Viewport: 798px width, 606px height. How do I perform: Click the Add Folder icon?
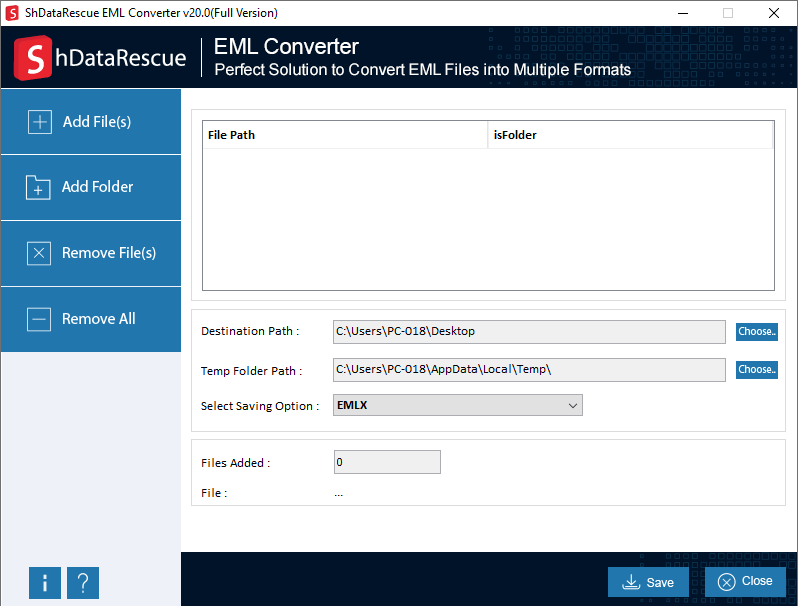tap(38, 187)
